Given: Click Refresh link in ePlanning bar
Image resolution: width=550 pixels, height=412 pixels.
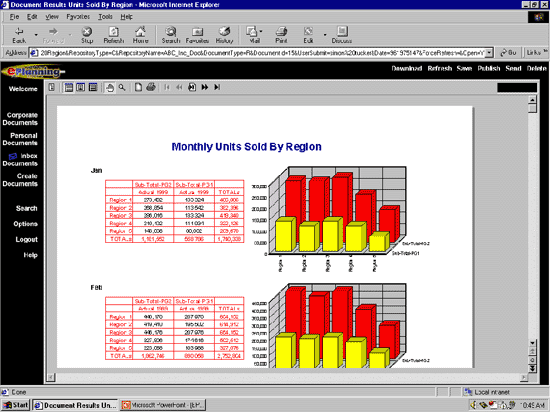Looking at the screenshot, I should (x=440, y=68).
